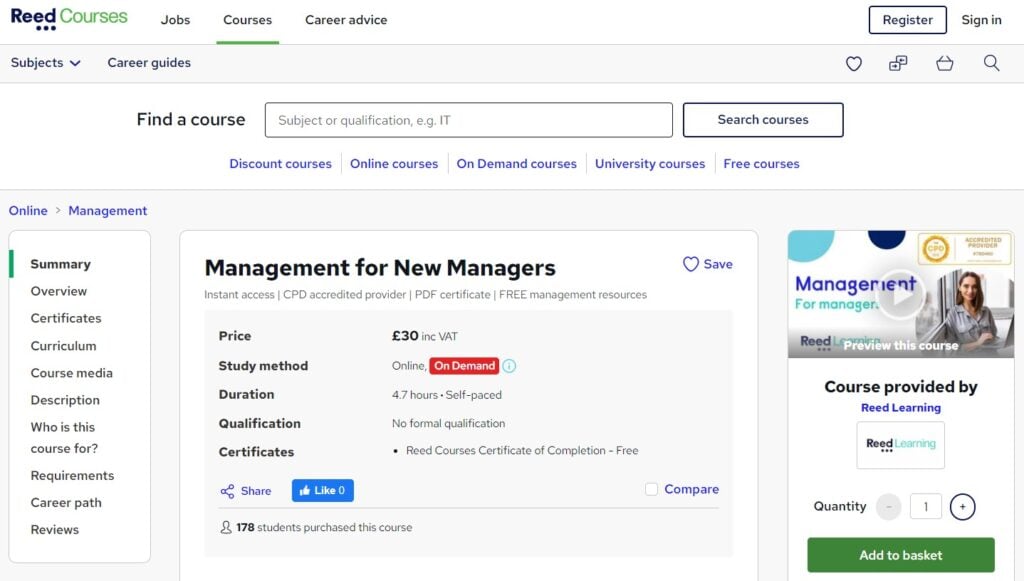Click the Find a course search field
The height and width of the screenshot is (581, 1024).
click(468, 120)
